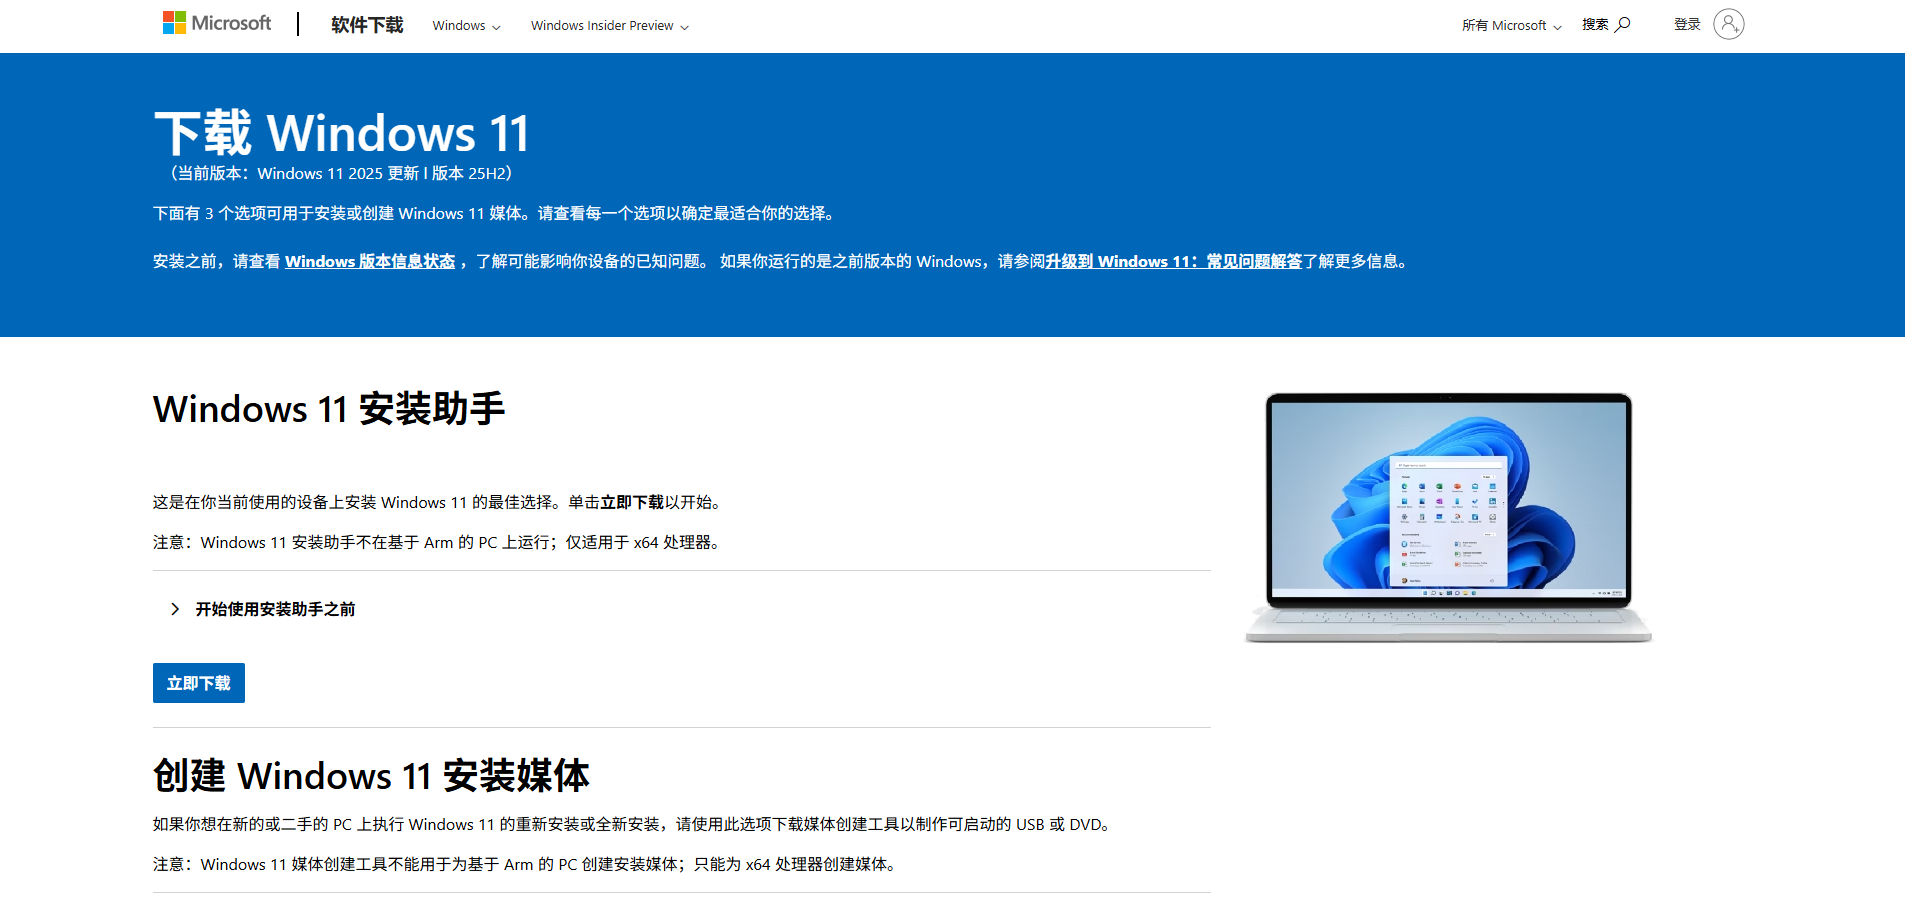The image size is (1905, 908).
Task: Open the Windows Insider Preview dropdown
Action: click(608, 25)
